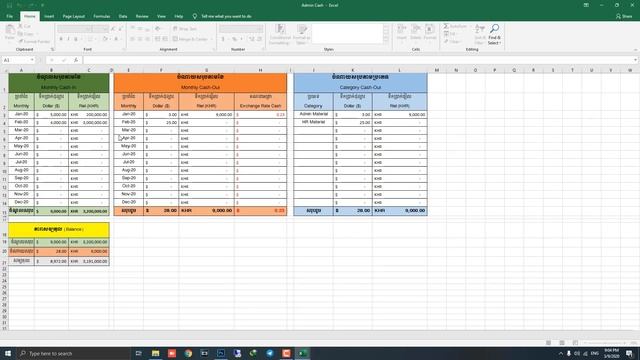Click the Cut scissors button

click(x=24, y=26)
